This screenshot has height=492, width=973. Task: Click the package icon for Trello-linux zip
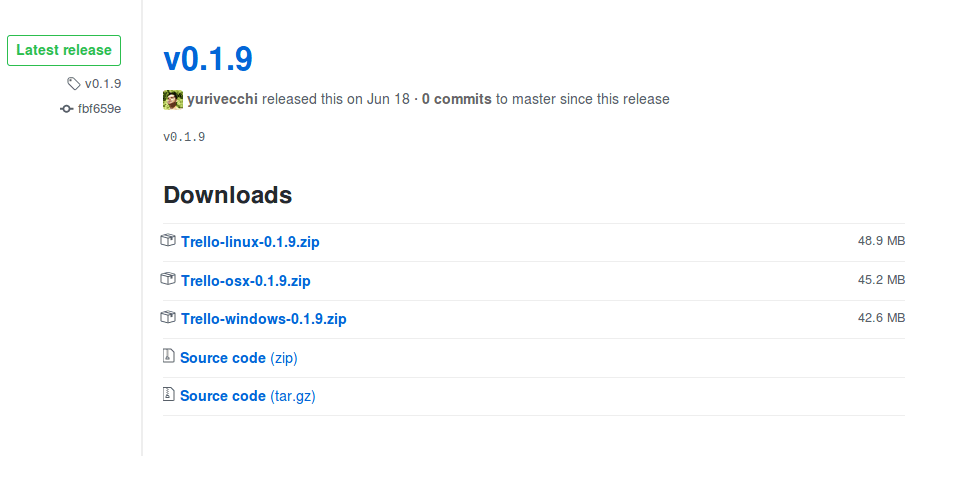tap(168, 241)
